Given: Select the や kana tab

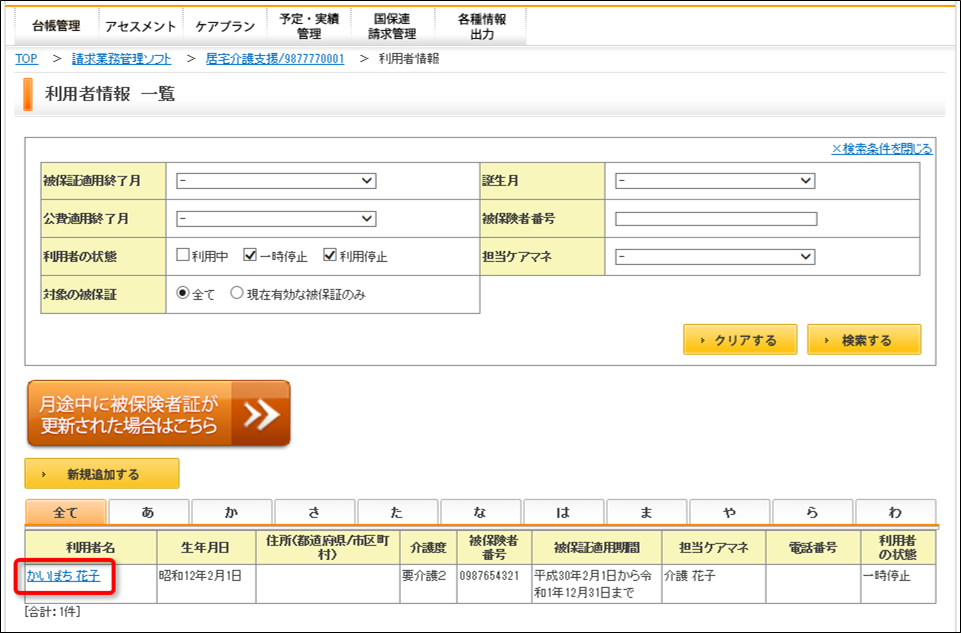Looking at the screenshot, I should click(730, 512).
